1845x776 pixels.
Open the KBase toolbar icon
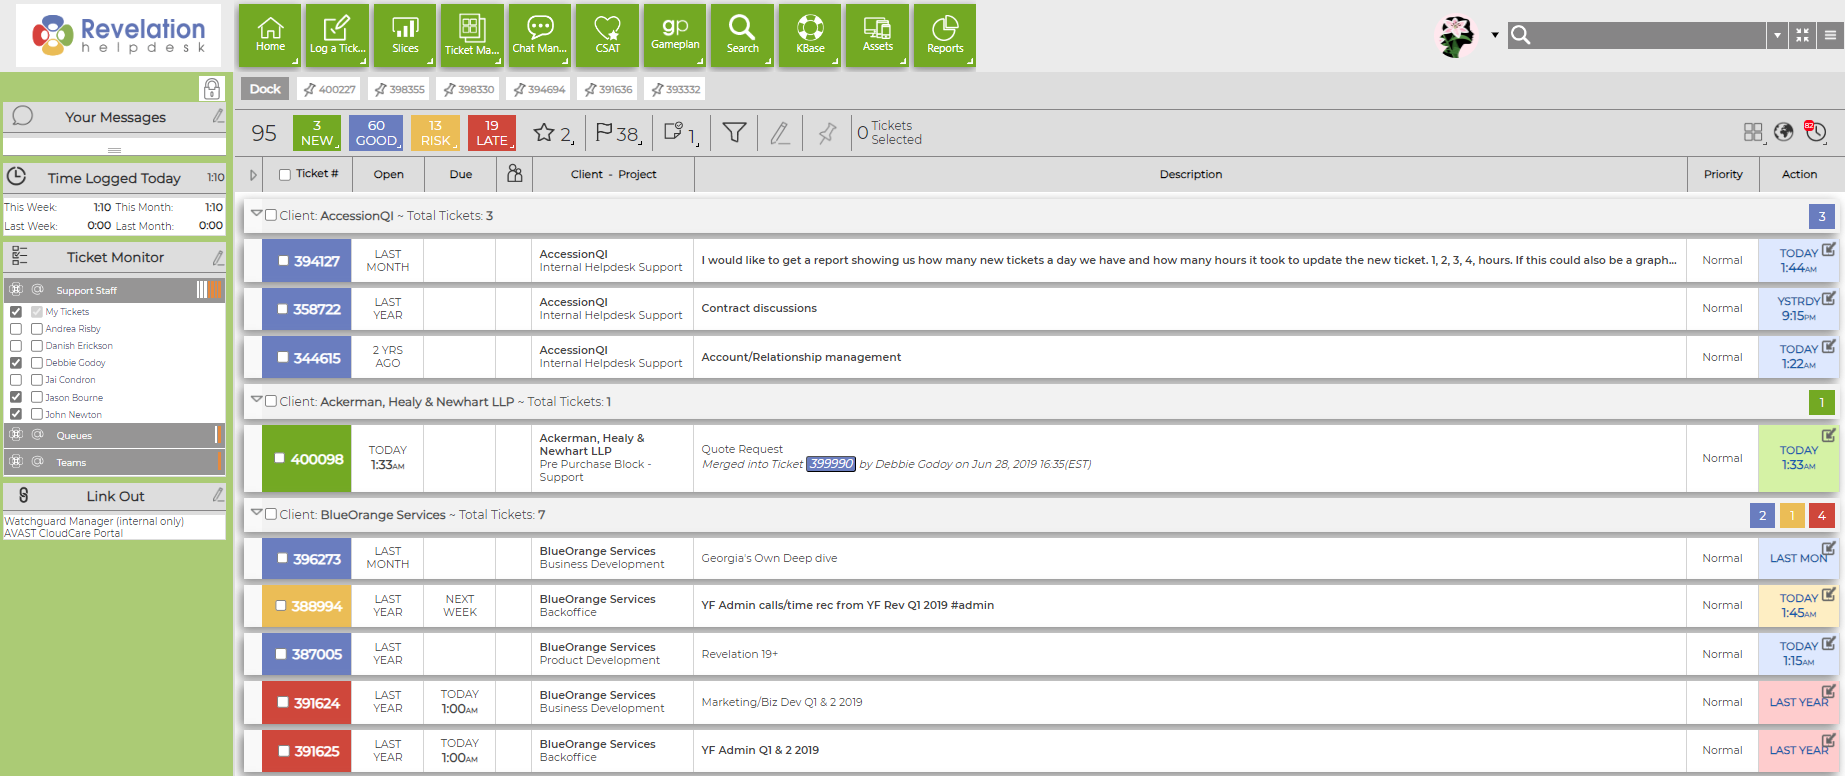810,35
